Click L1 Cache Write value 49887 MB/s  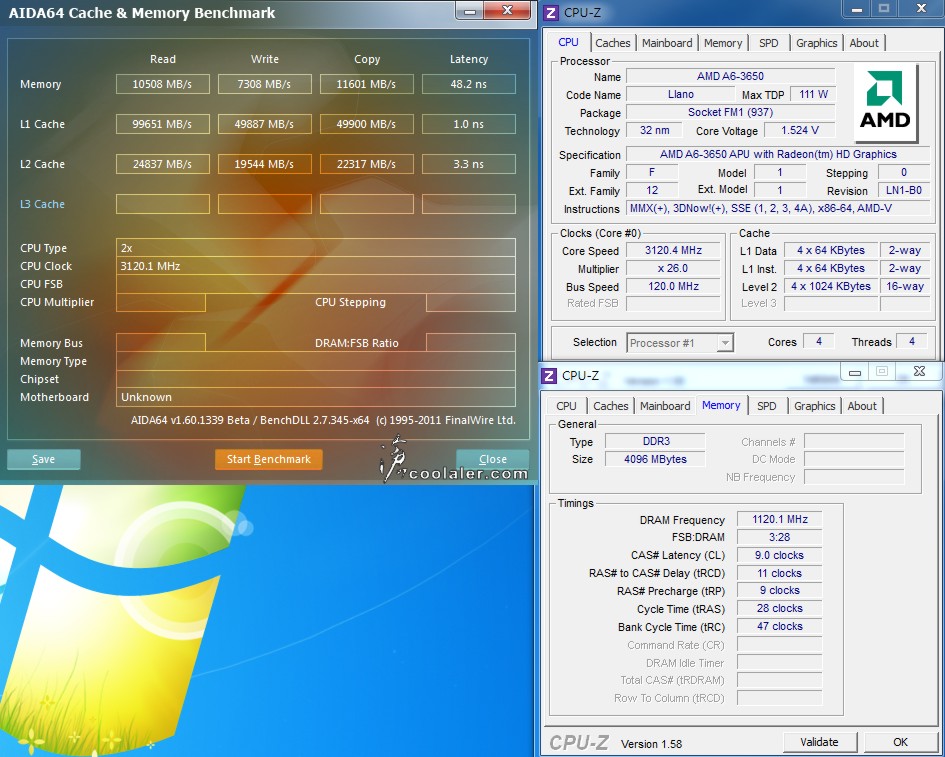[x=265, y=124]
